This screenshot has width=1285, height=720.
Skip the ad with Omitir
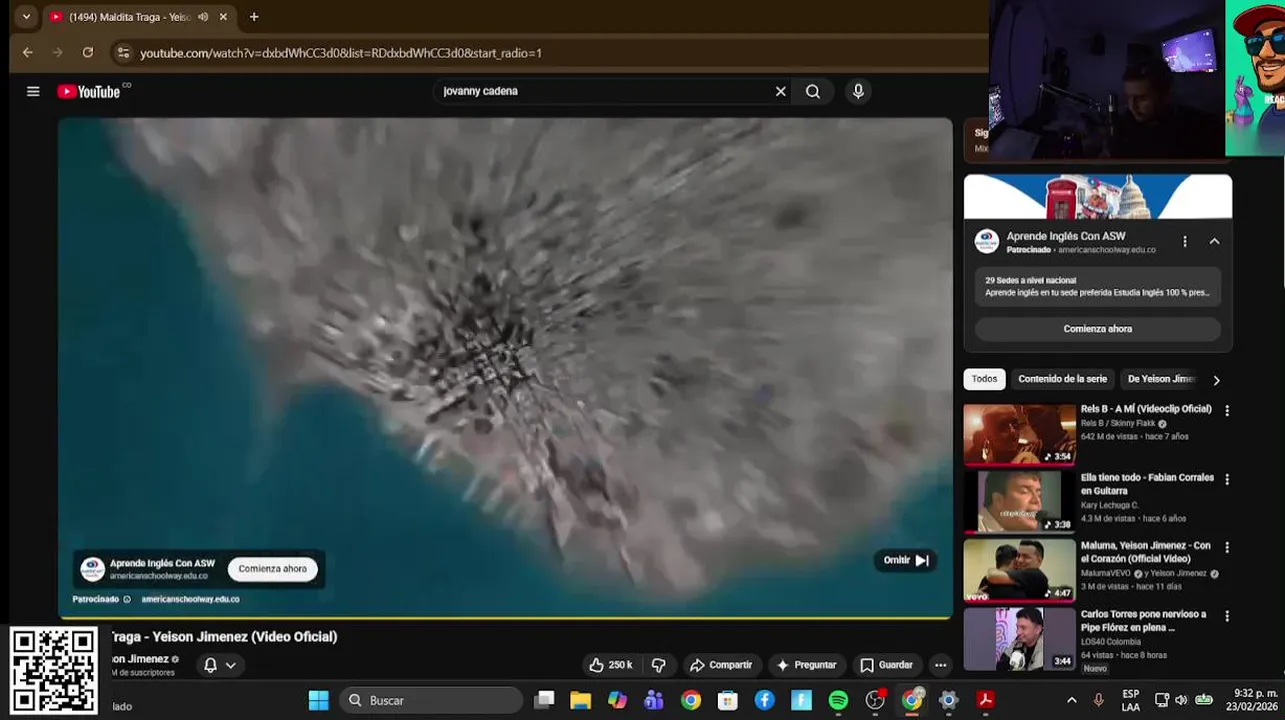tap(907, 560)
